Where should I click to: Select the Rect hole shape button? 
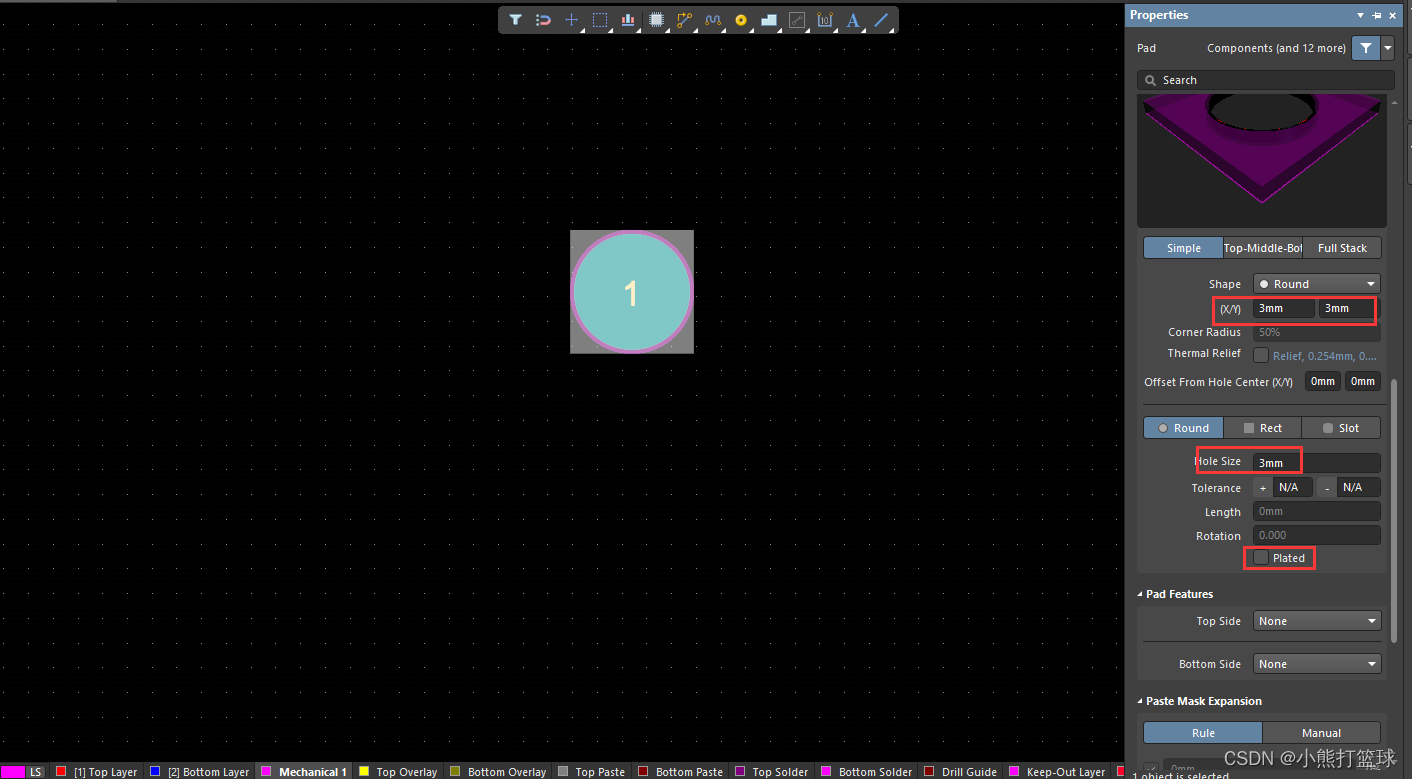[x=1262, y=427]
